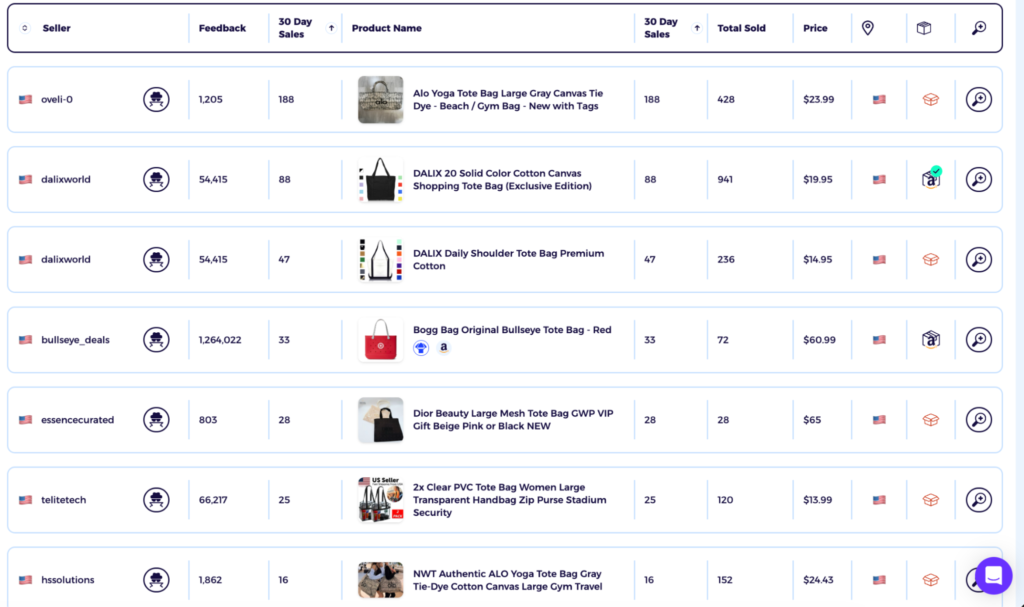
Task: Open spy icon for telitetech
Action: point(156,500)
